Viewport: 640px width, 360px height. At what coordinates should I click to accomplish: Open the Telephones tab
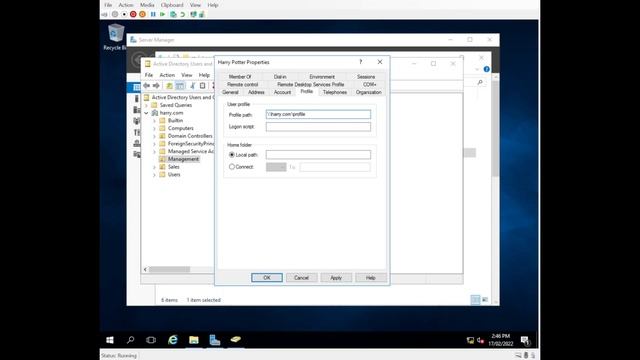pyautogui.click(x=335, y=92)
